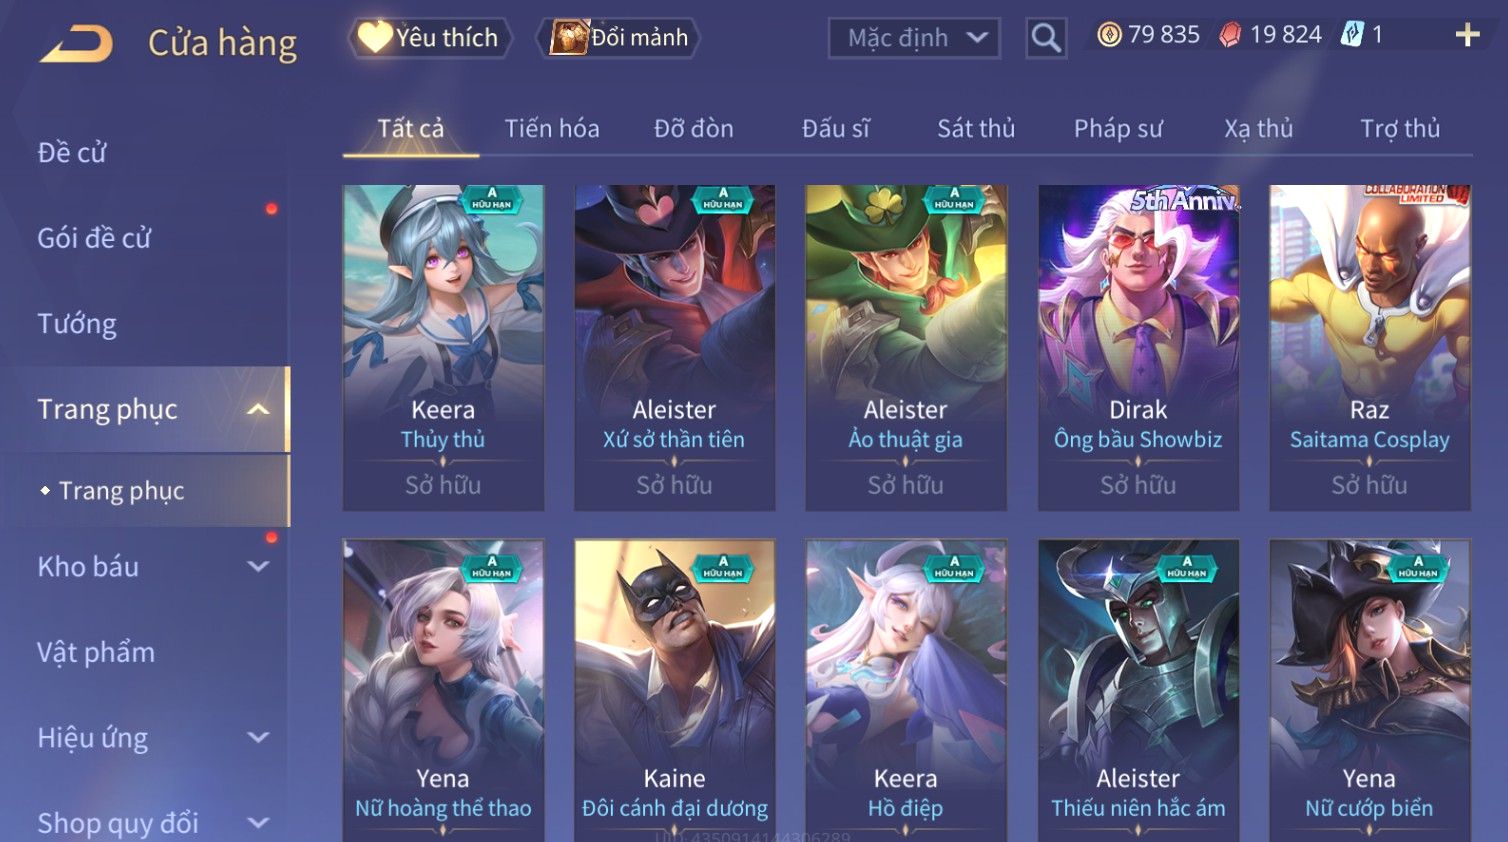
Task: Select the Tiến hóa tab
Action: 552,129
